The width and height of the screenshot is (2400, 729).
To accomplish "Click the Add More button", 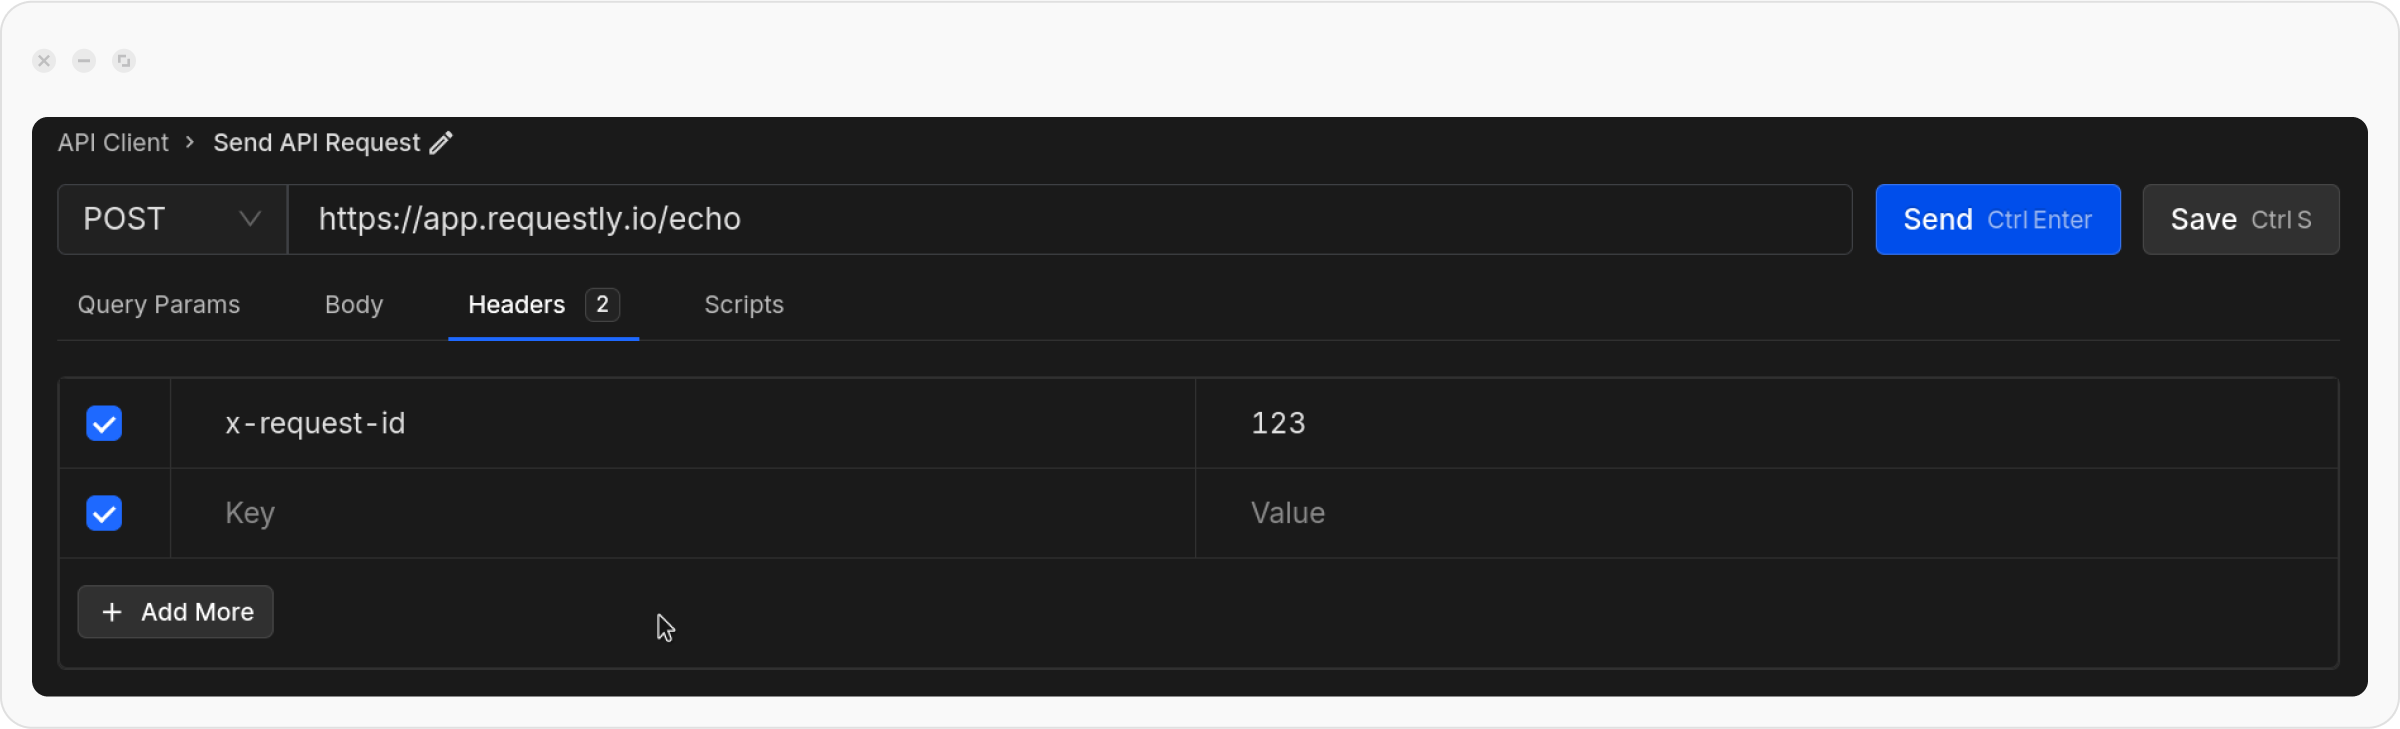I will pos(175,611).
